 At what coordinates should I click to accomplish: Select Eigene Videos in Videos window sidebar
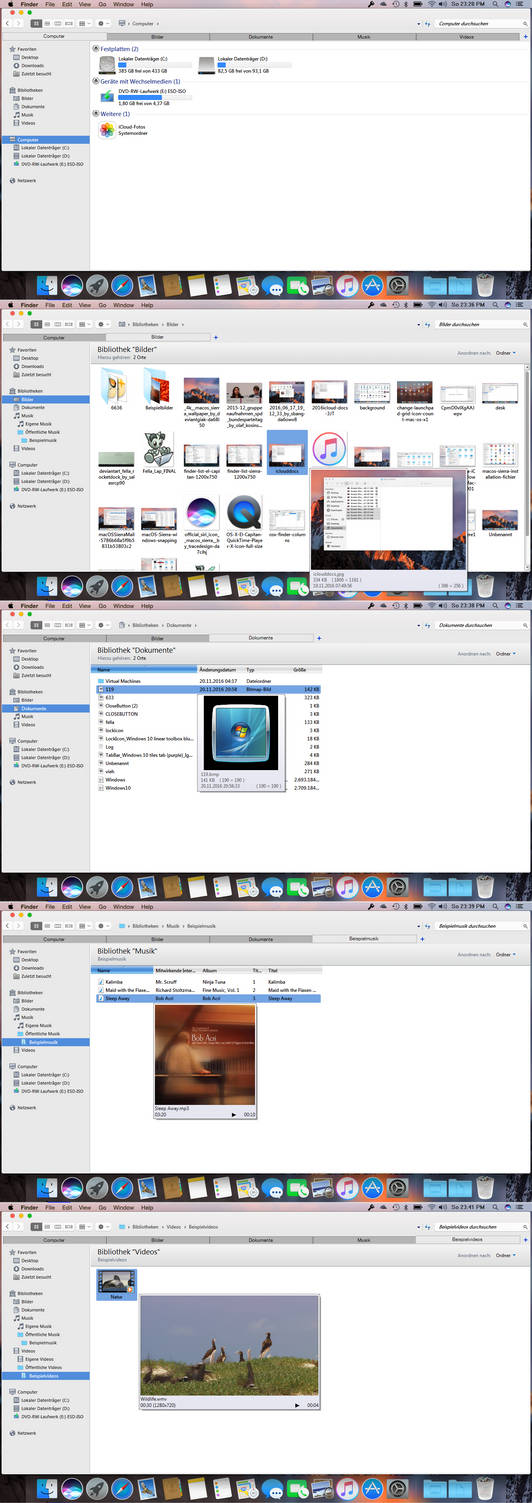point(38,1359)
